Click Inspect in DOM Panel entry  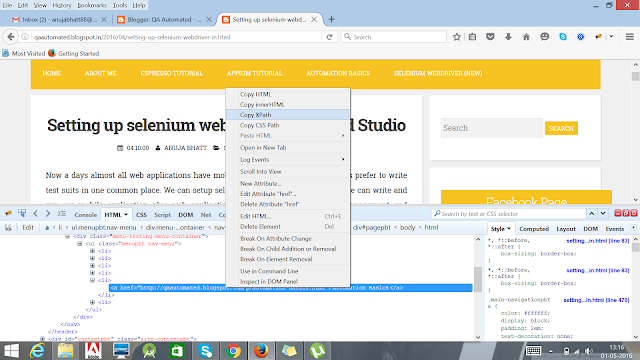click(x=288, y=282)
